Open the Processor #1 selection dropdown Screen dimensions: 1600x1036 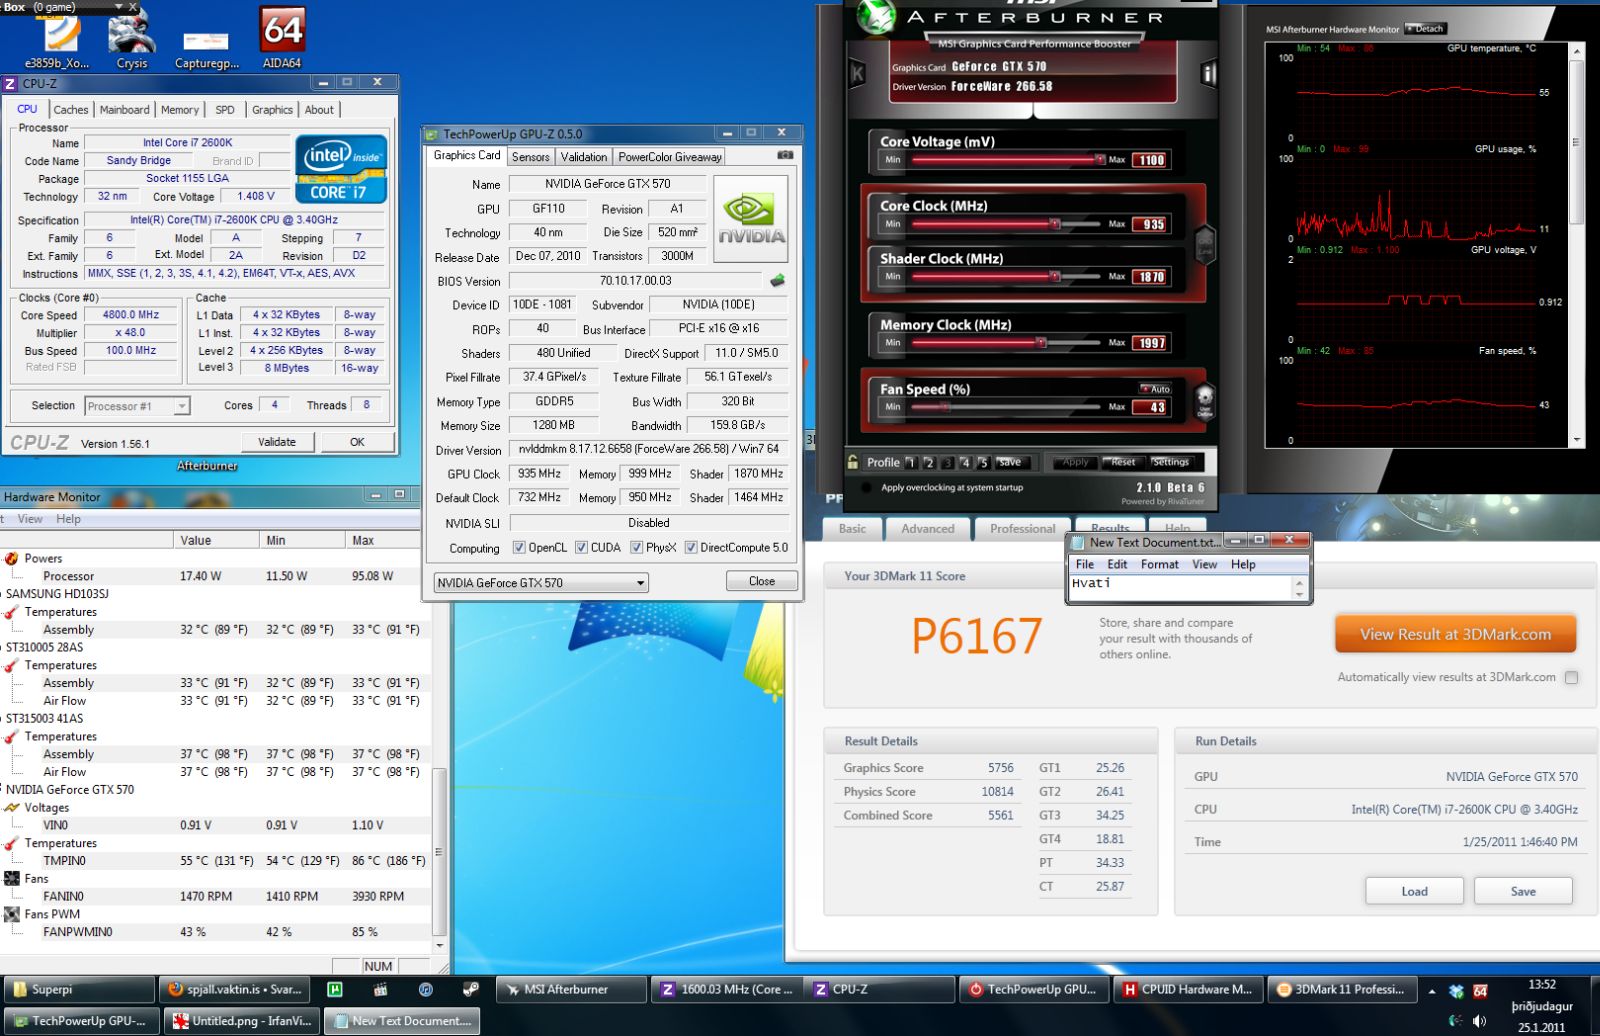click(181, 406)
